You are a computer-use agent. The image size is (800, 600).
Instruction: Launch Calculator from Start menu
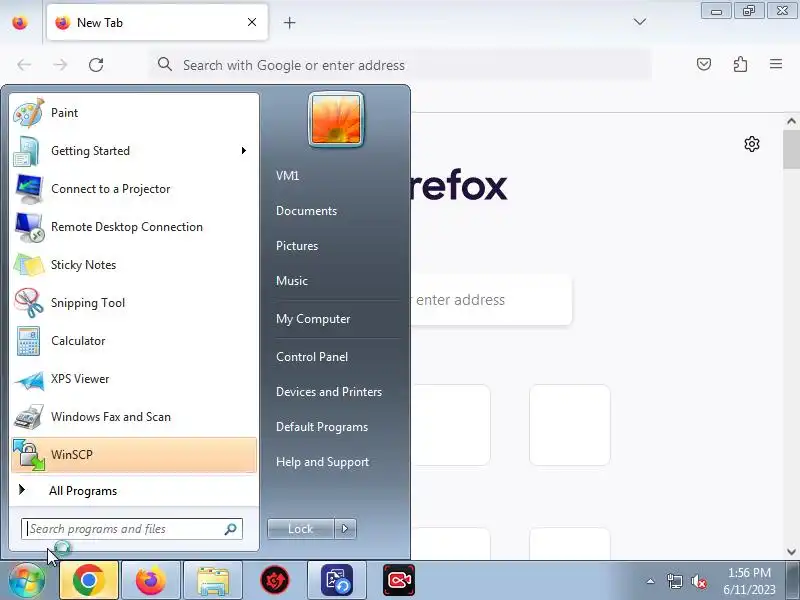[x=134, y=341]
